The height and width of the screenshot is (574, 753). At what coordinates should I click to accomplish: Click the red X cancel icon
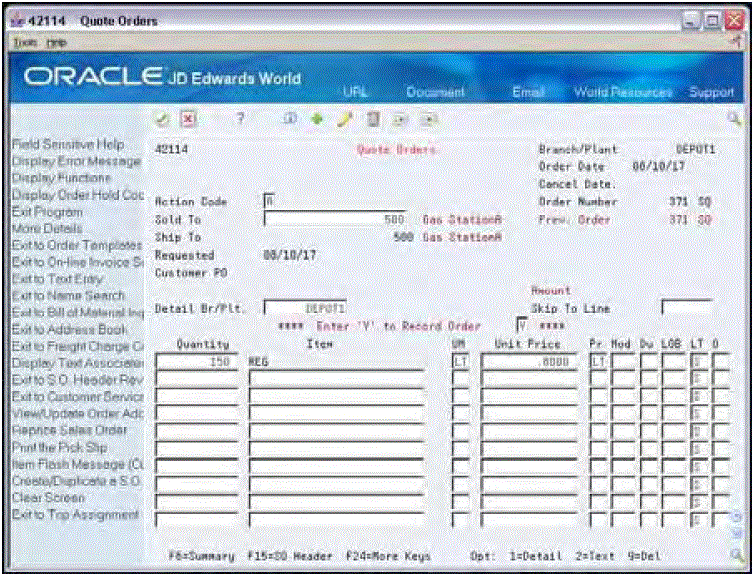point(186,120)
